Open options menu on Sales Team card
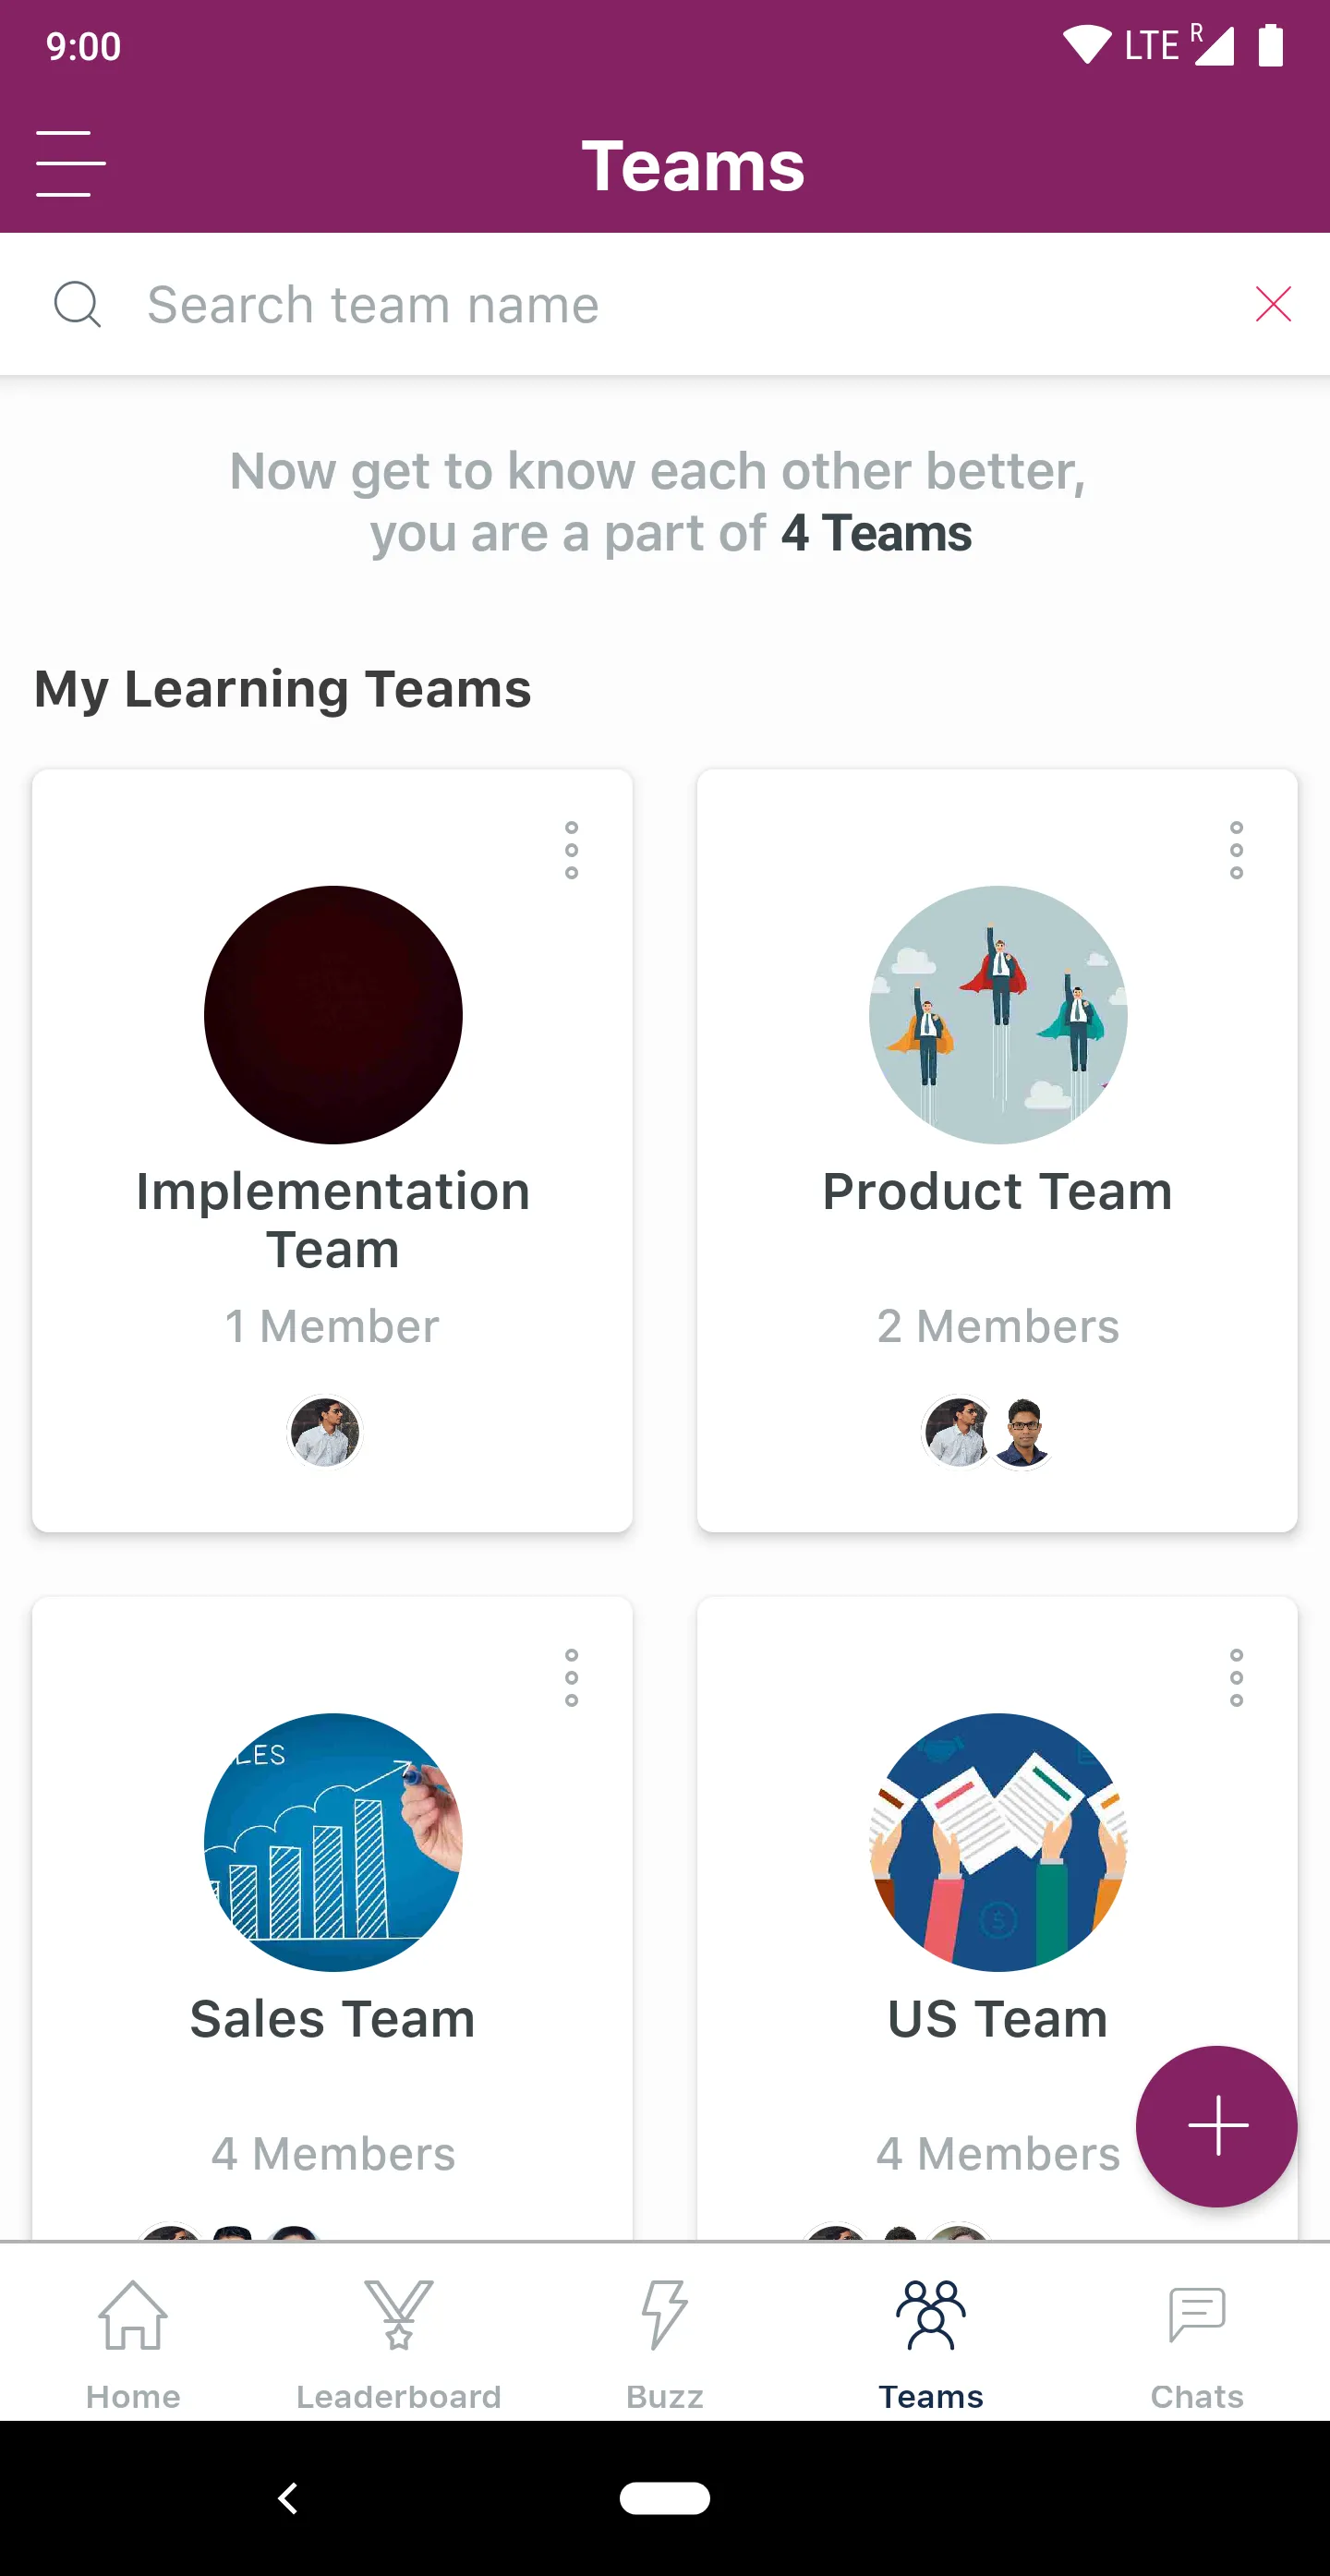 pyautogui.click(x=572, y=1678)
